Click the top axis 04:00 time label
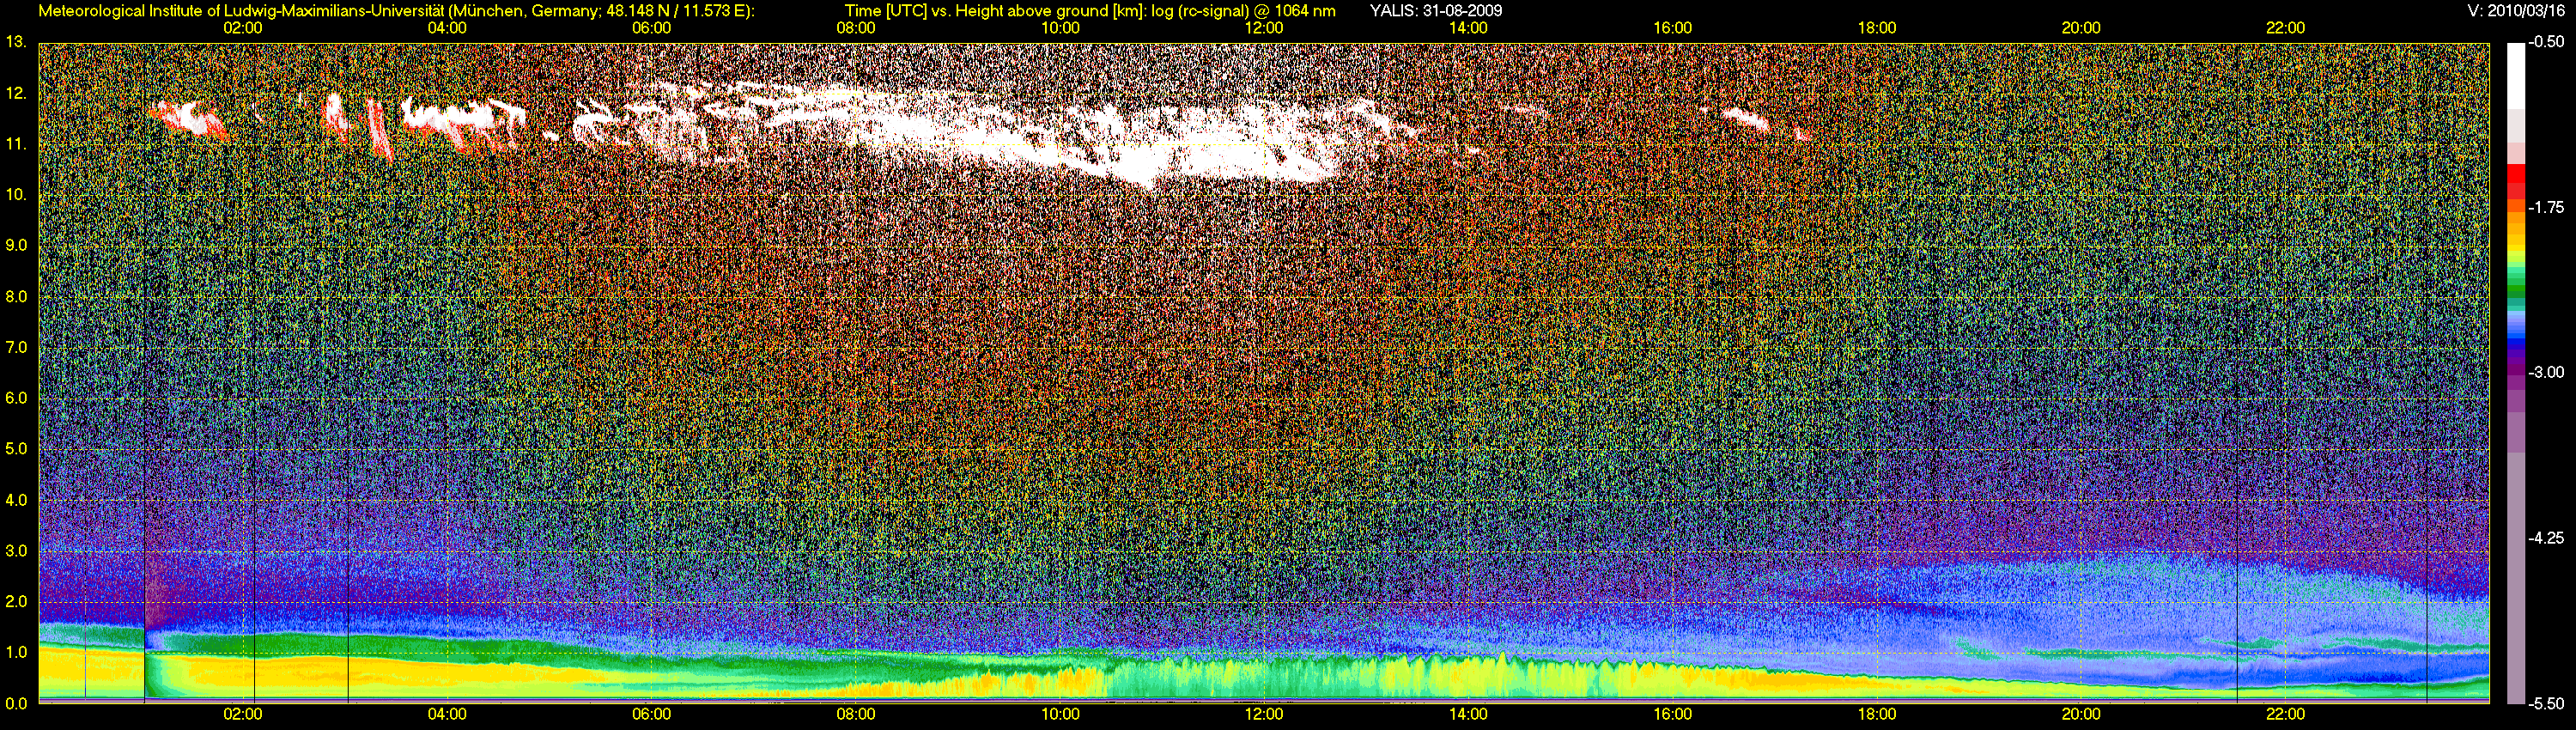Image resolution: width=2576 pixels, height=730 pixels. pyautogui.click(x=447, y=28)
